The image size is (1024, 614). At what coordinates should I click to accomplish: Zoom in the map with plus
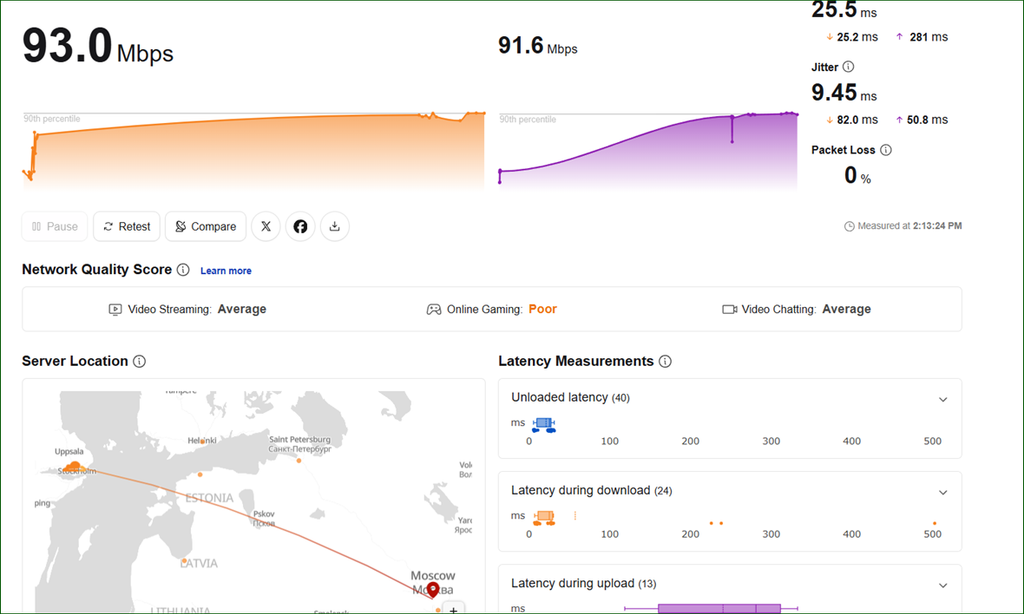pyautogui.click(x=453, y=608)
